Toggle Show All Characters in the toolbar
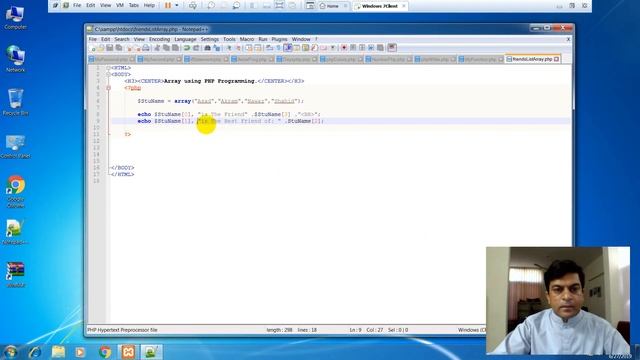640x360 pixels. click(x=279, y=48)
